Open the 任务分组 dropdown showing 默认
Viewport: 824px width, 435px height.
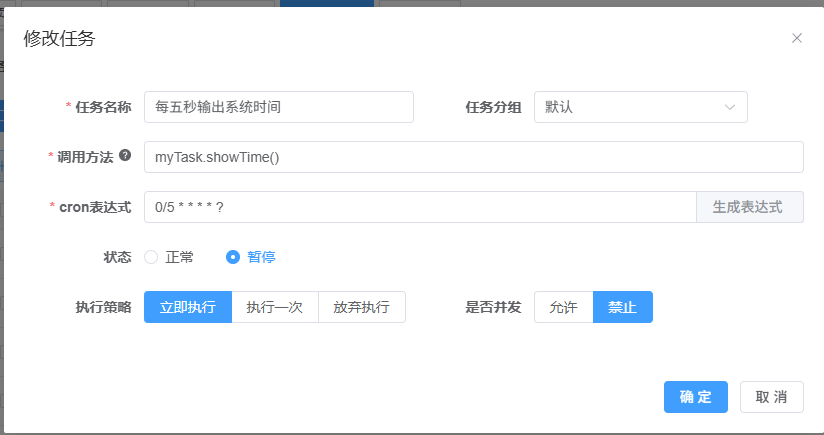click(x=640, y=107)
